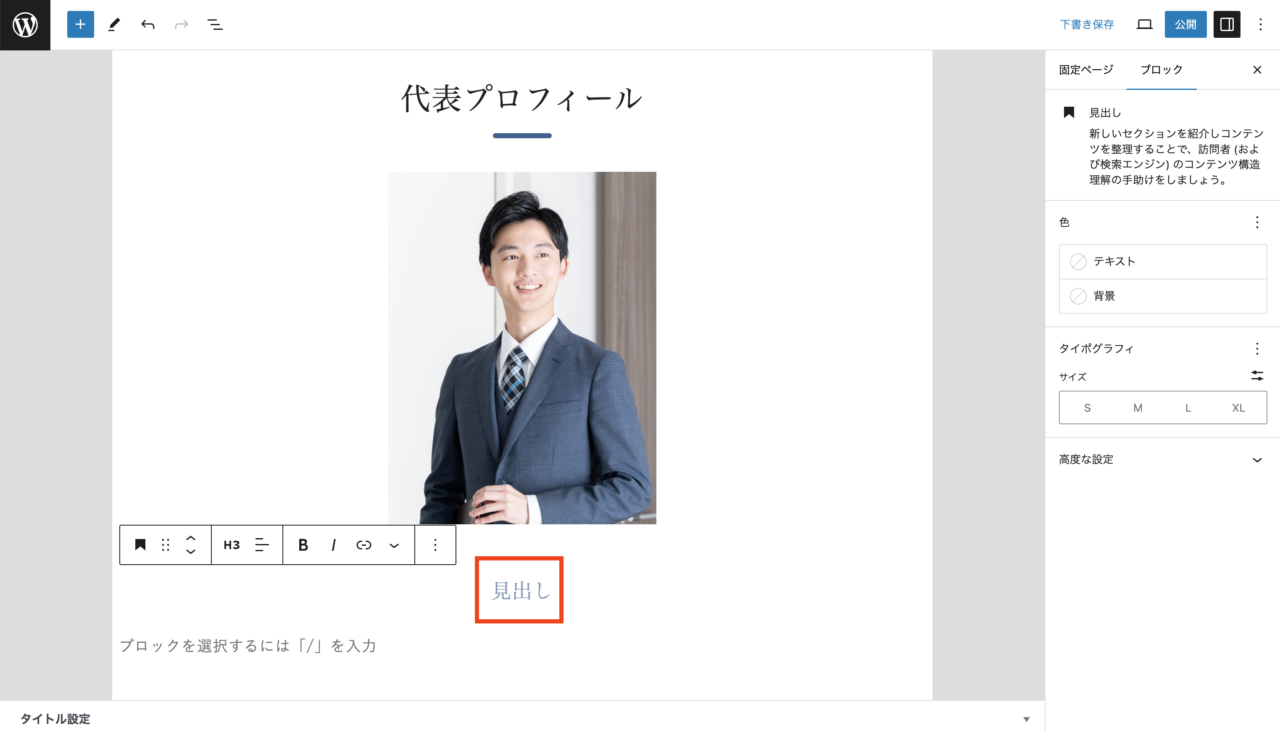This screenshot has width=1280, height=731.
Task: Expand the 高度な設定 section
Action: pos(1162,460)
